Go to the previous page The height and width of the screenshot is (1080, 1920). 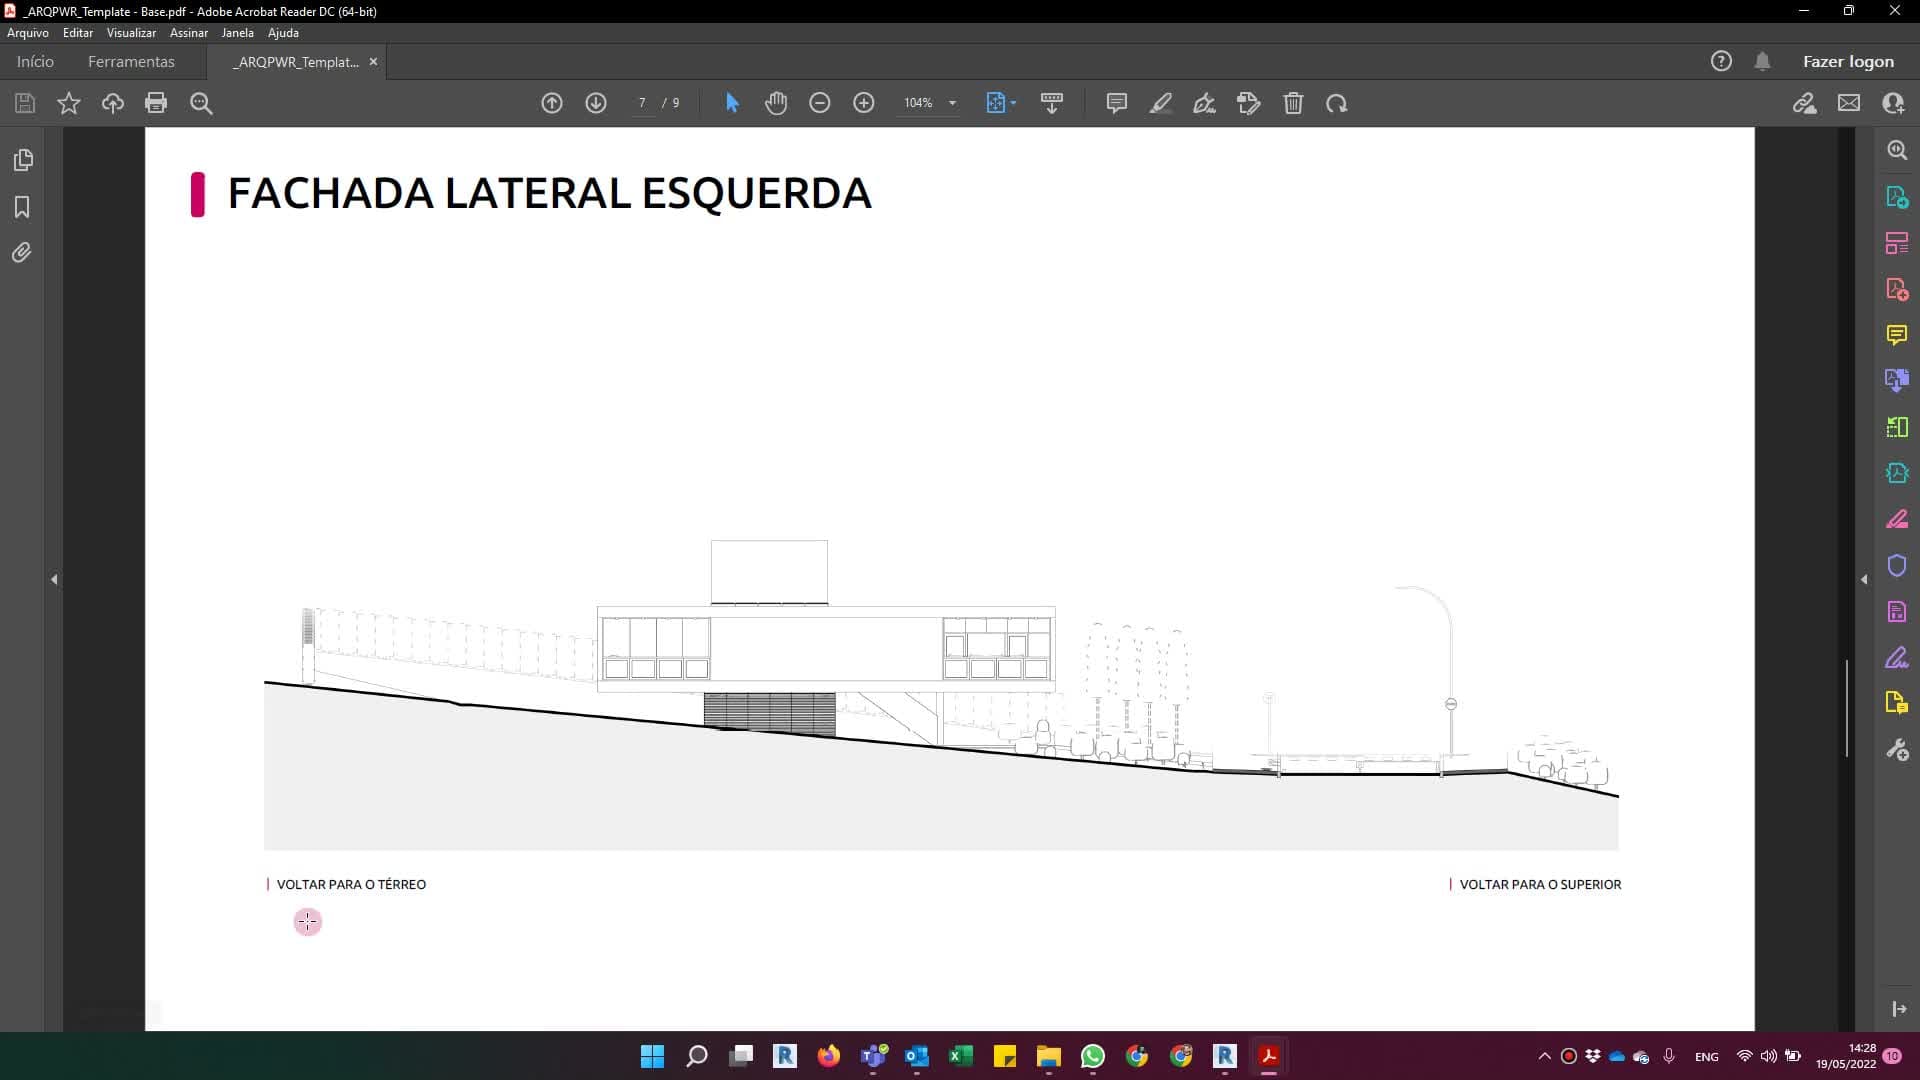click(552, 103)
